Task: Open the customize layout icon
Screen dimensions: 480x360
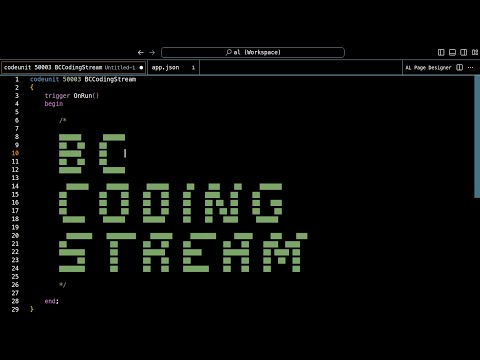Action: (x=475, y=52)
